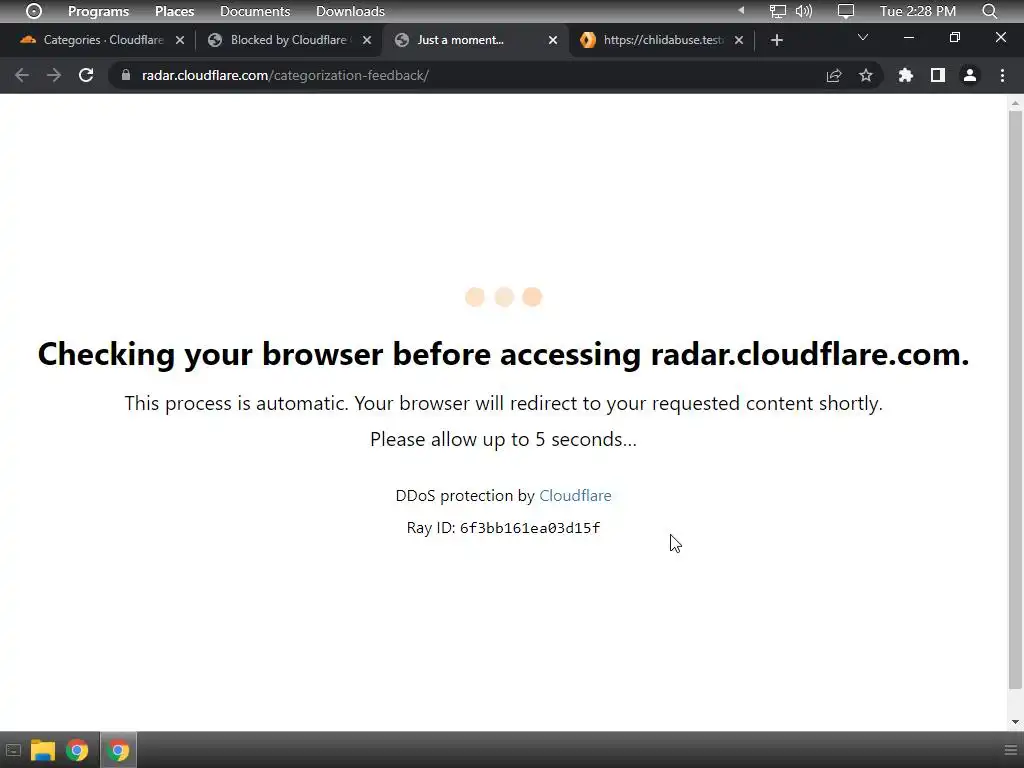Open the taskbar hamburger menu
Image resolution: width=1024 pixels, height=768 pixels.
click(1010, 750)
